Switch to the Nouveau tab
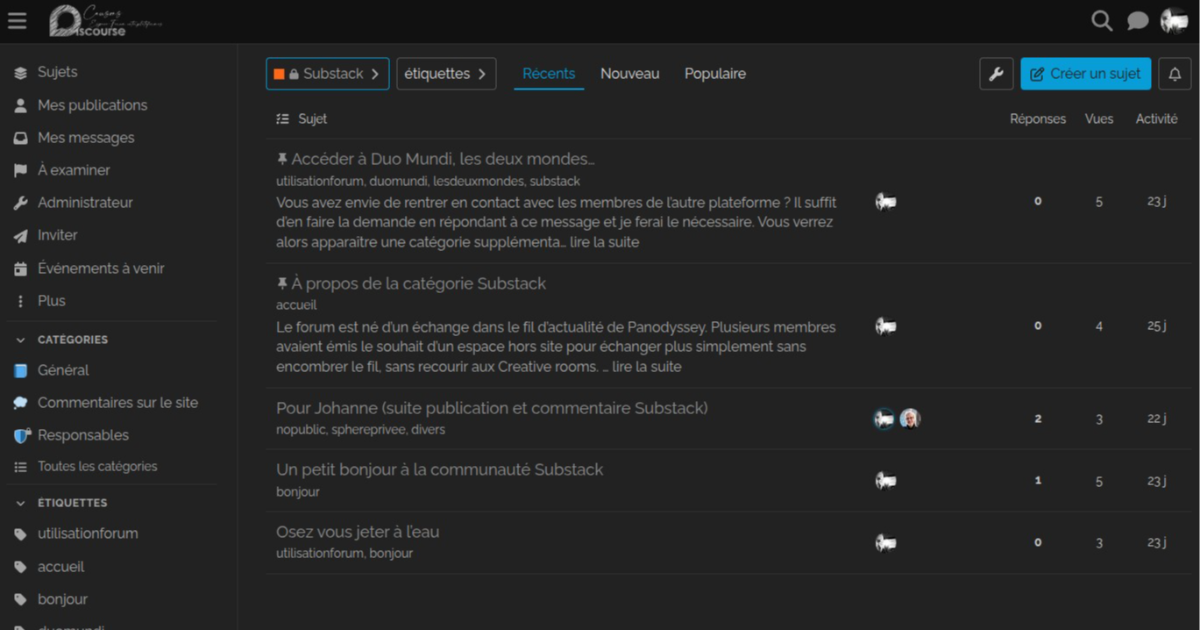The width and height of the screenshot is (1200, 630). pos(630,74)
